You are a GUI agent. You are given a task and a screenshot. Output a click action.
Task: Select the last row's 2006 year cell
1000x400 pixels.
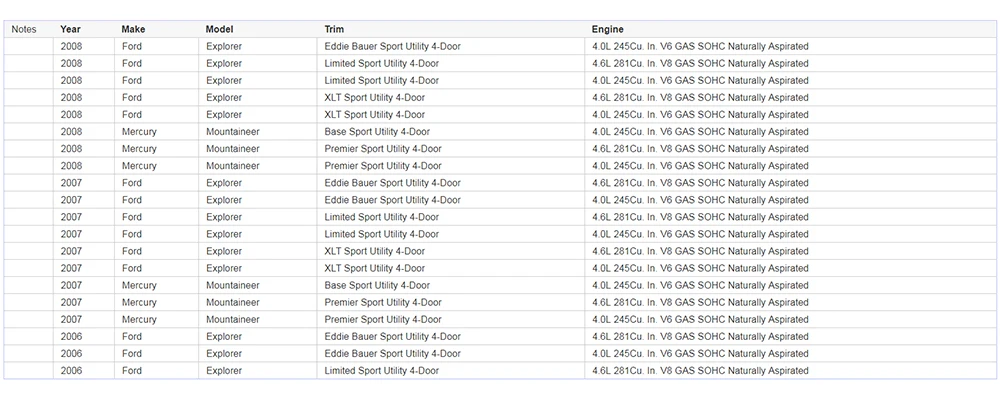click(x=84, y=371)
